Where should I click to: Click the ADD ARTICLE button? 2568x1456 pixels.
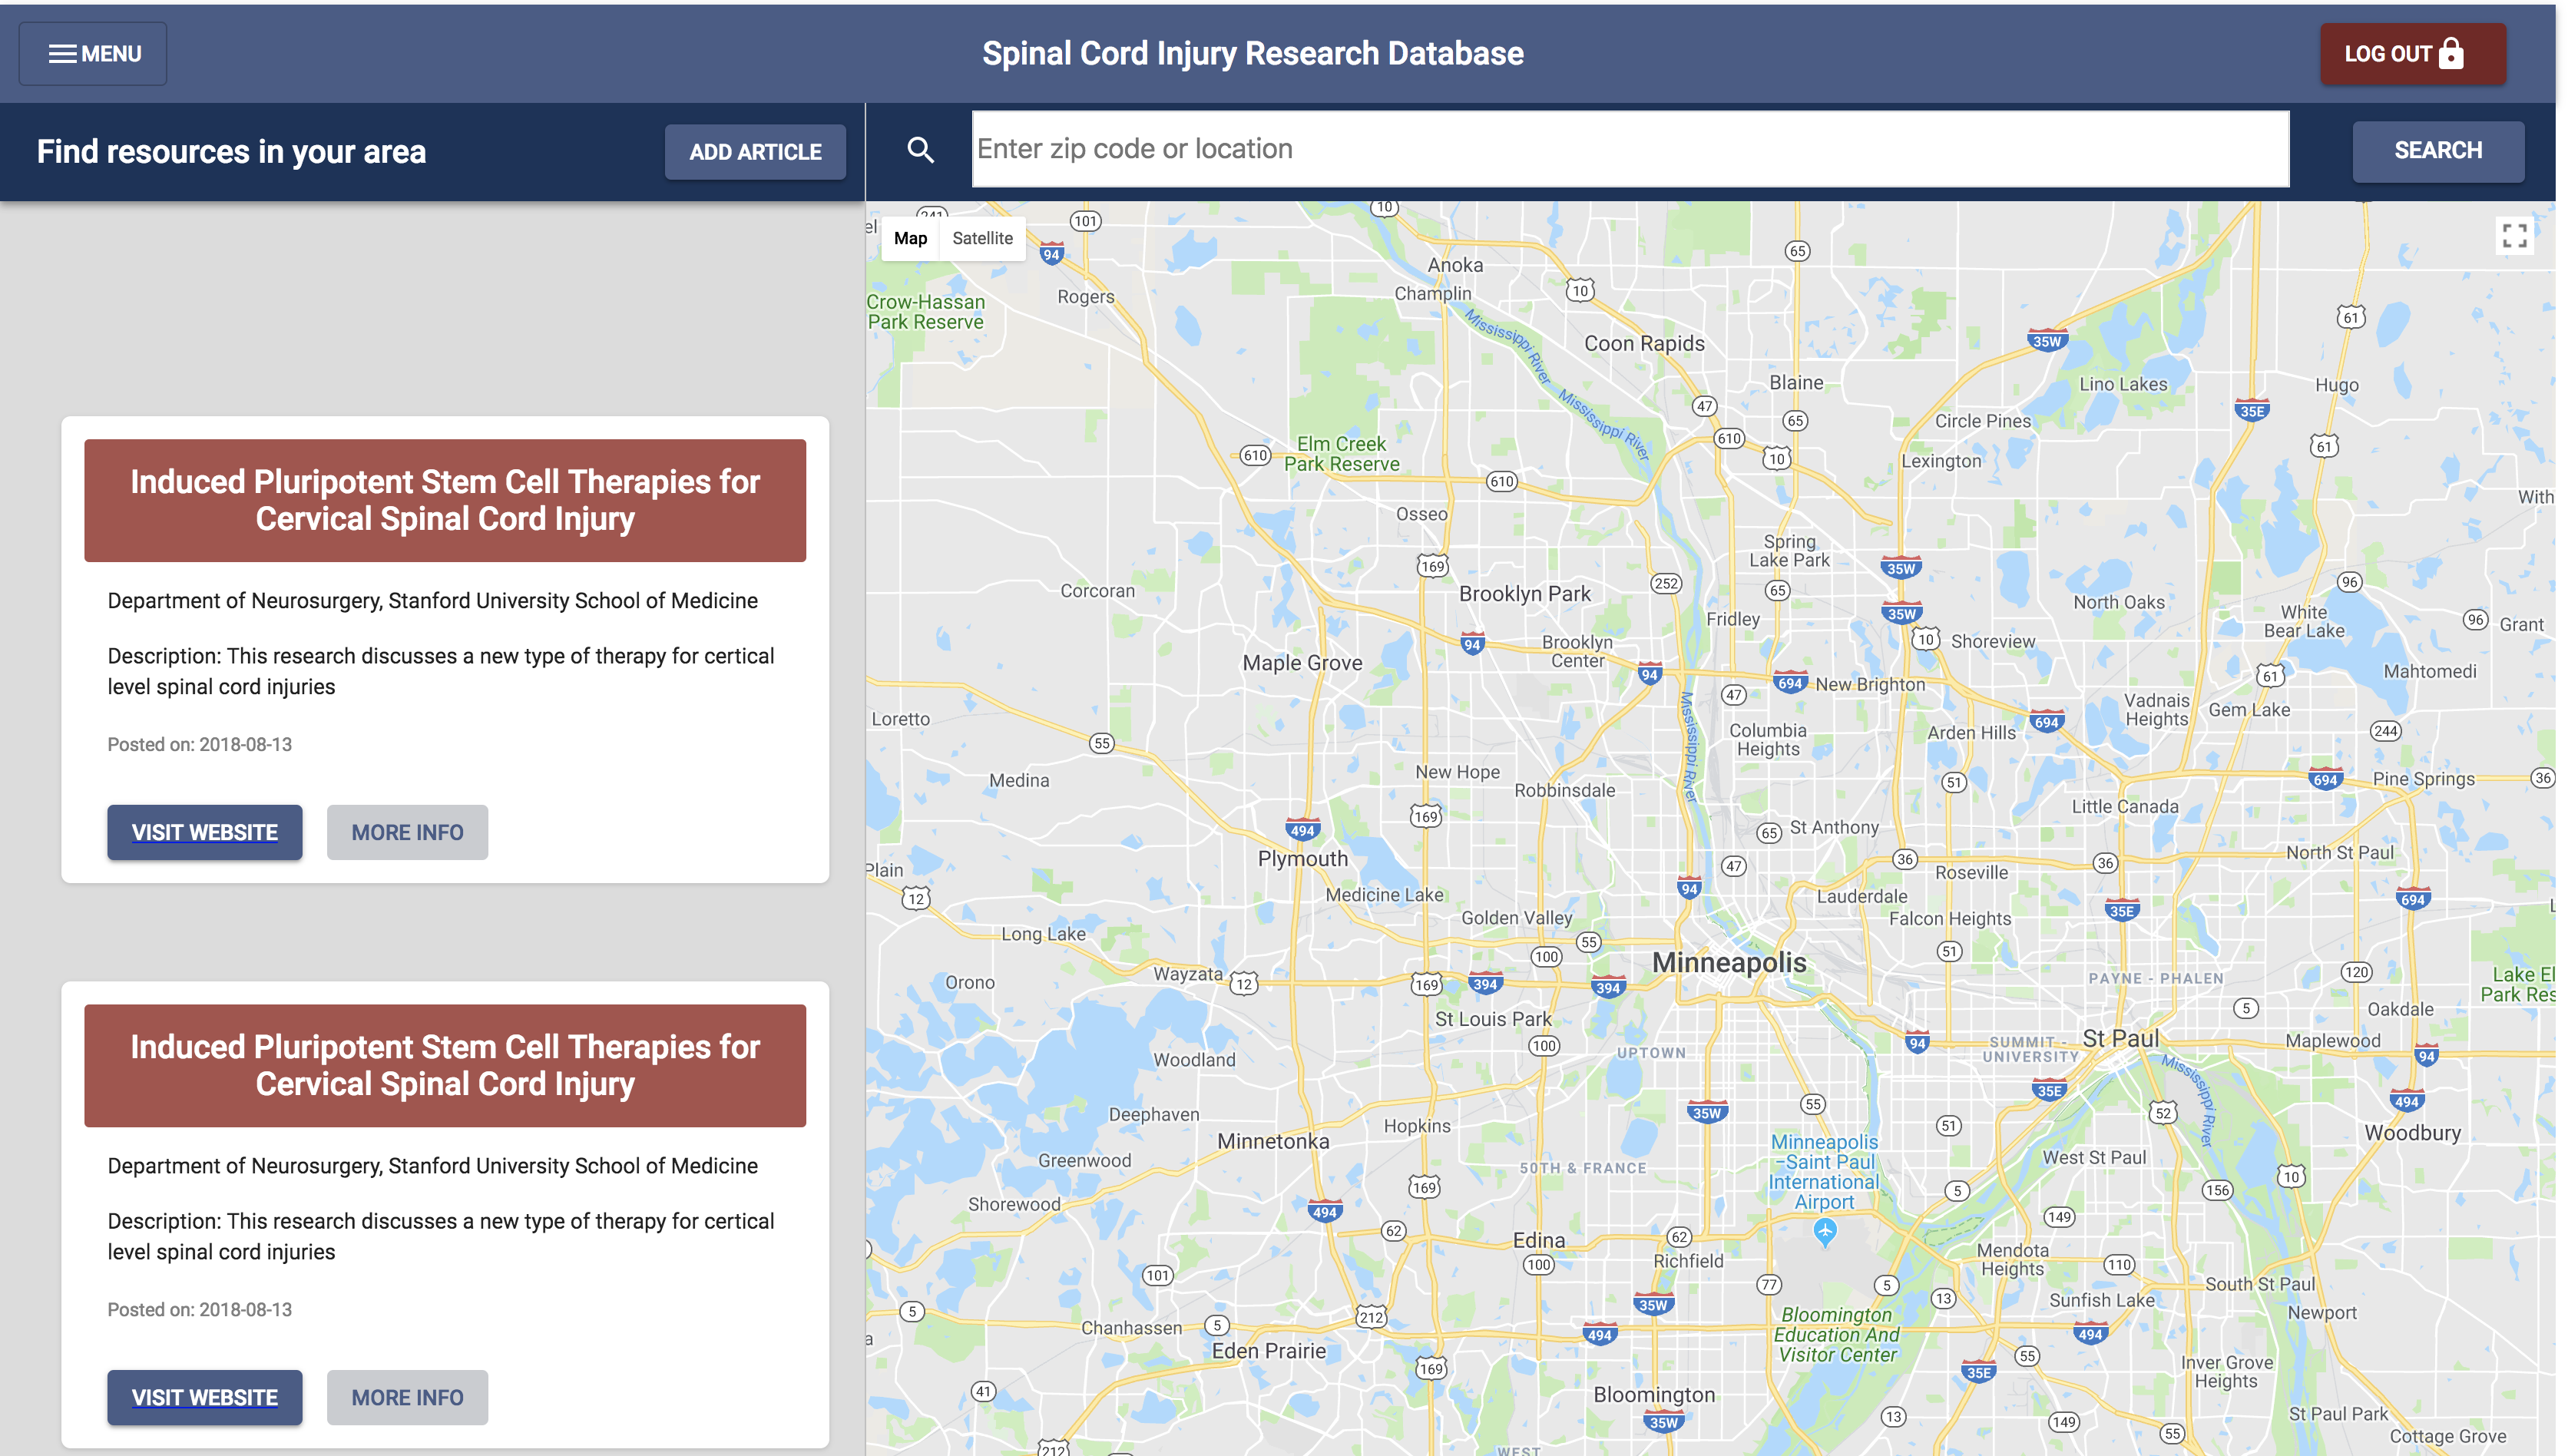pyautogui.click(x=755, y=152)
